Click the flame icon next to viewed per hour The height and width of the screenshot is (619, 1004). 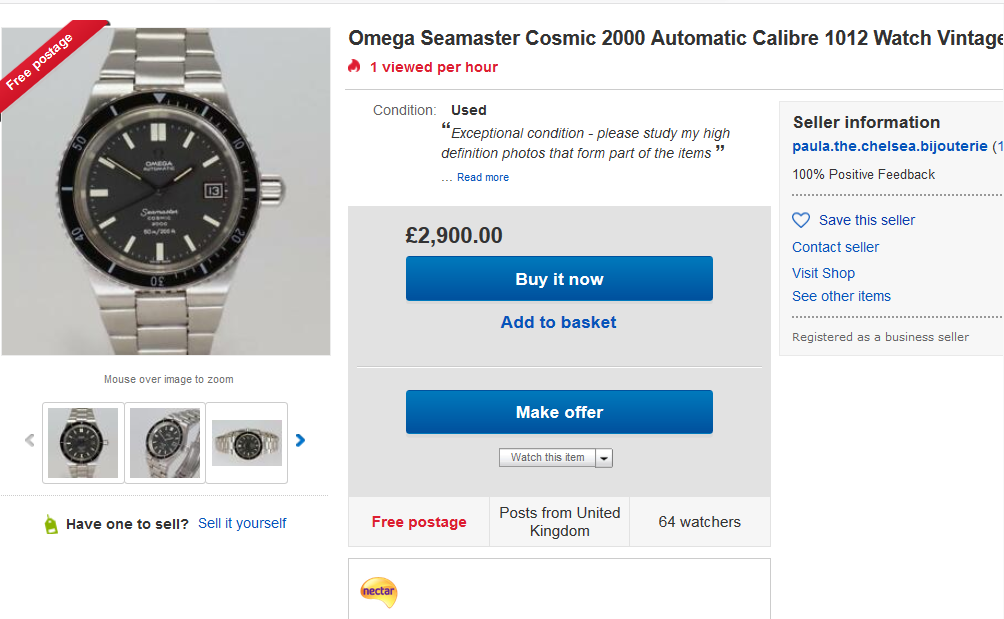coord(354,67)
